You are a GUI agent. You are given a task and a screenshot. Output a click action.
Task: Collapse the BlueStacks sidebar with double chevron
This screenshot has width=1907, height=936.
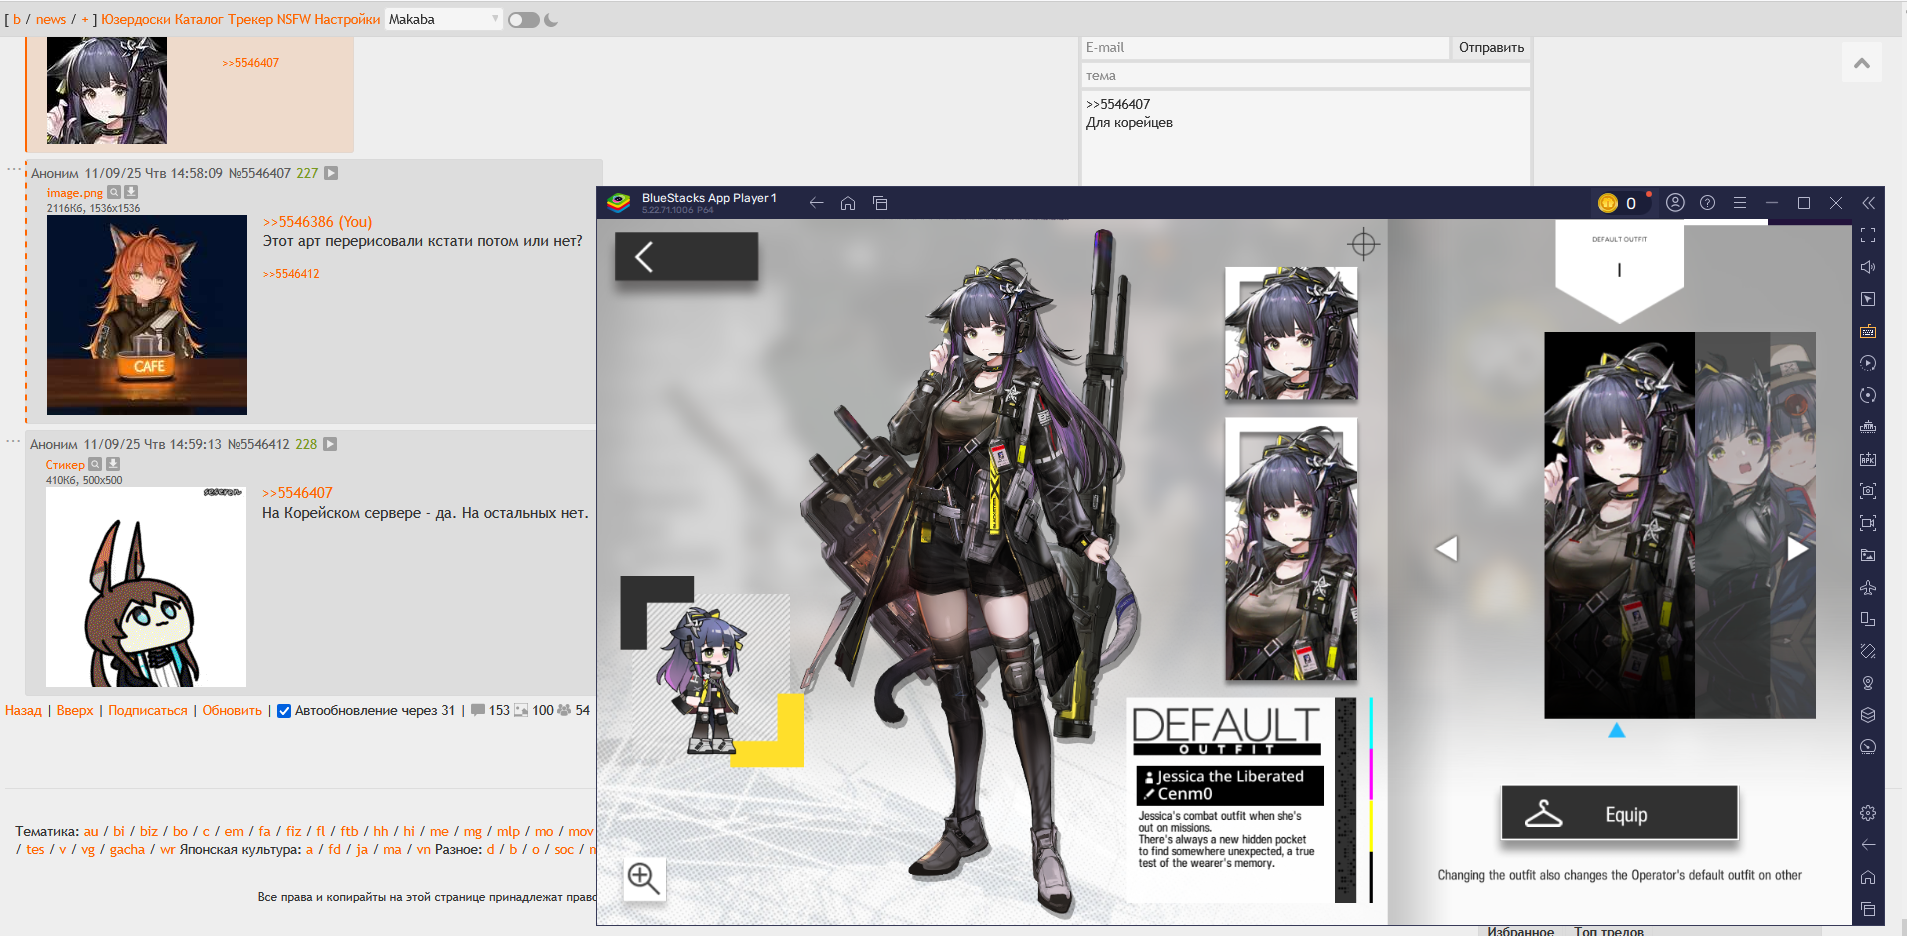1868,203
